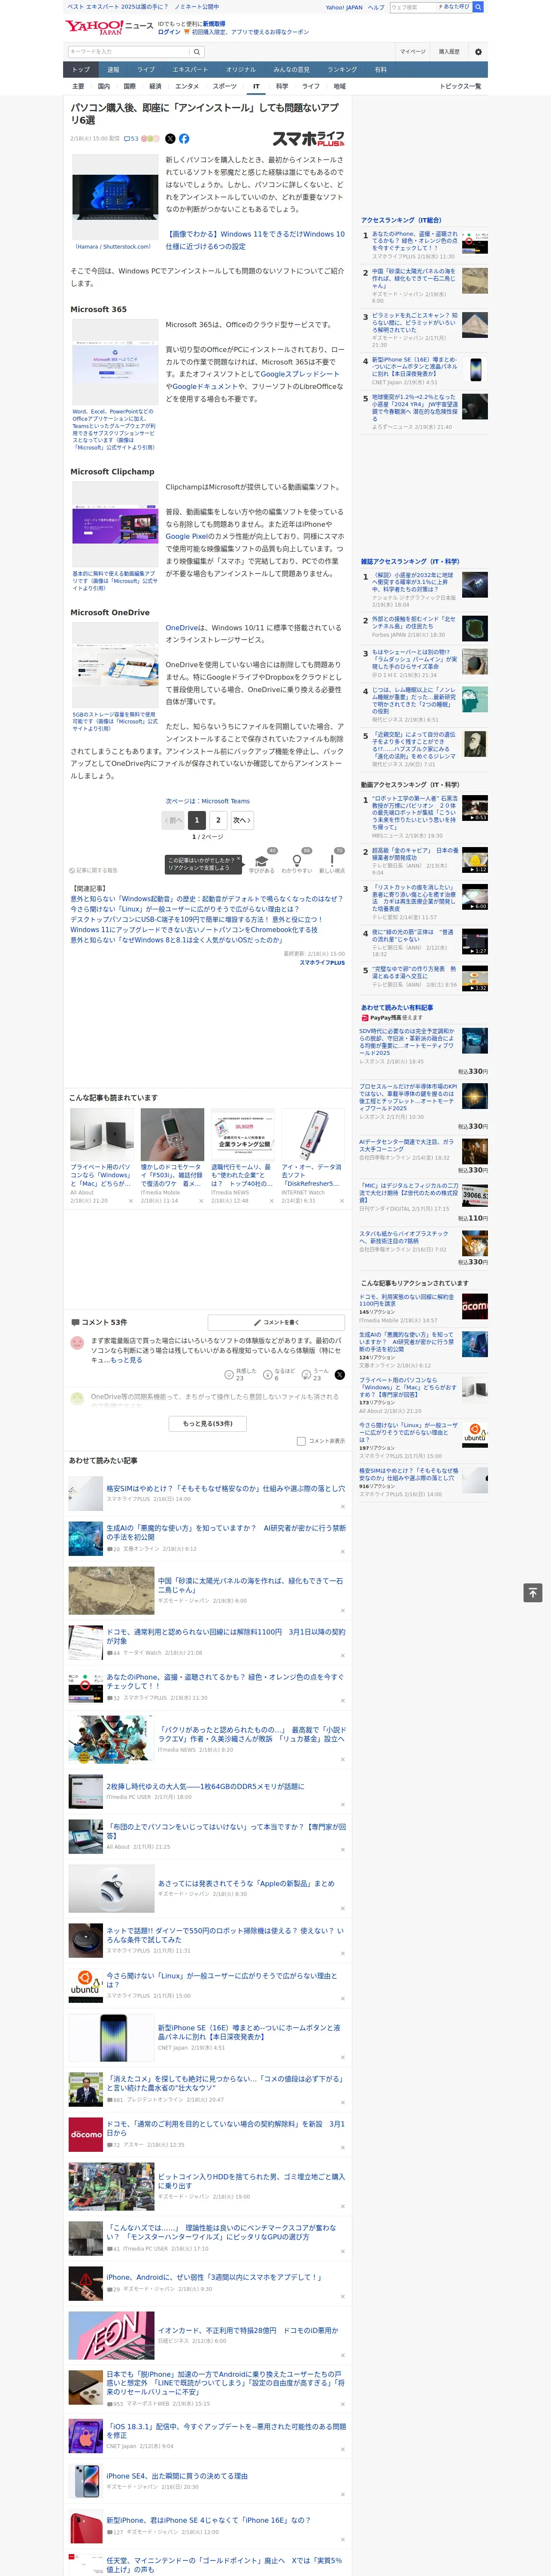Open the トピックス一覧 list link
This screenshot has width=551, height=2576.
[460, 86]
